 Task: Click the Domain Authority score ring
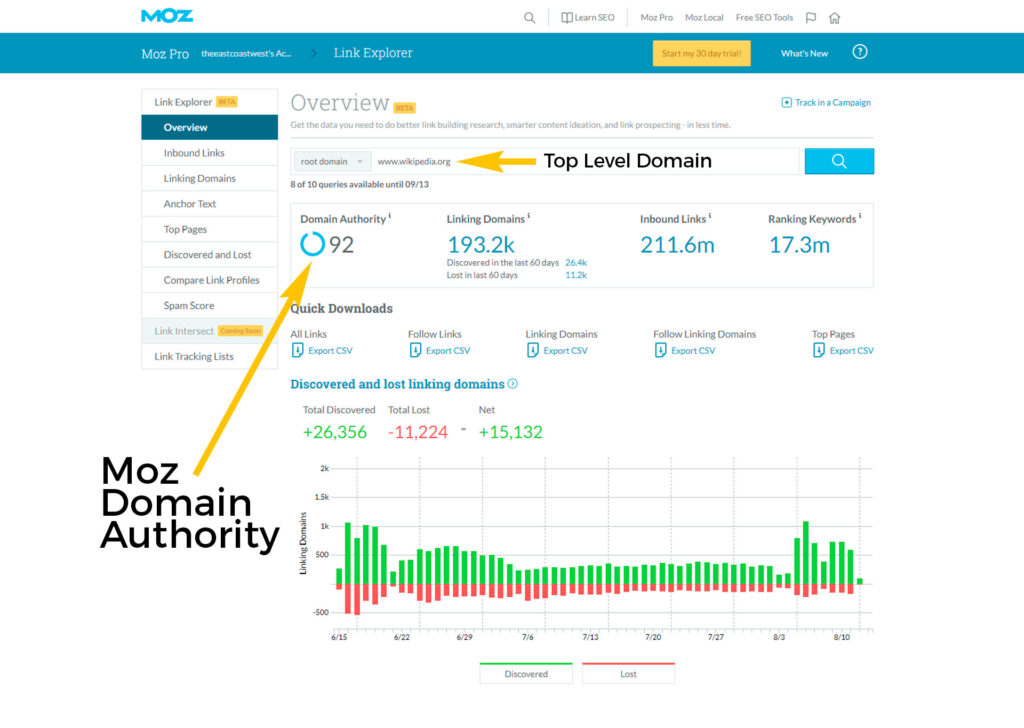tap(312, 244)
